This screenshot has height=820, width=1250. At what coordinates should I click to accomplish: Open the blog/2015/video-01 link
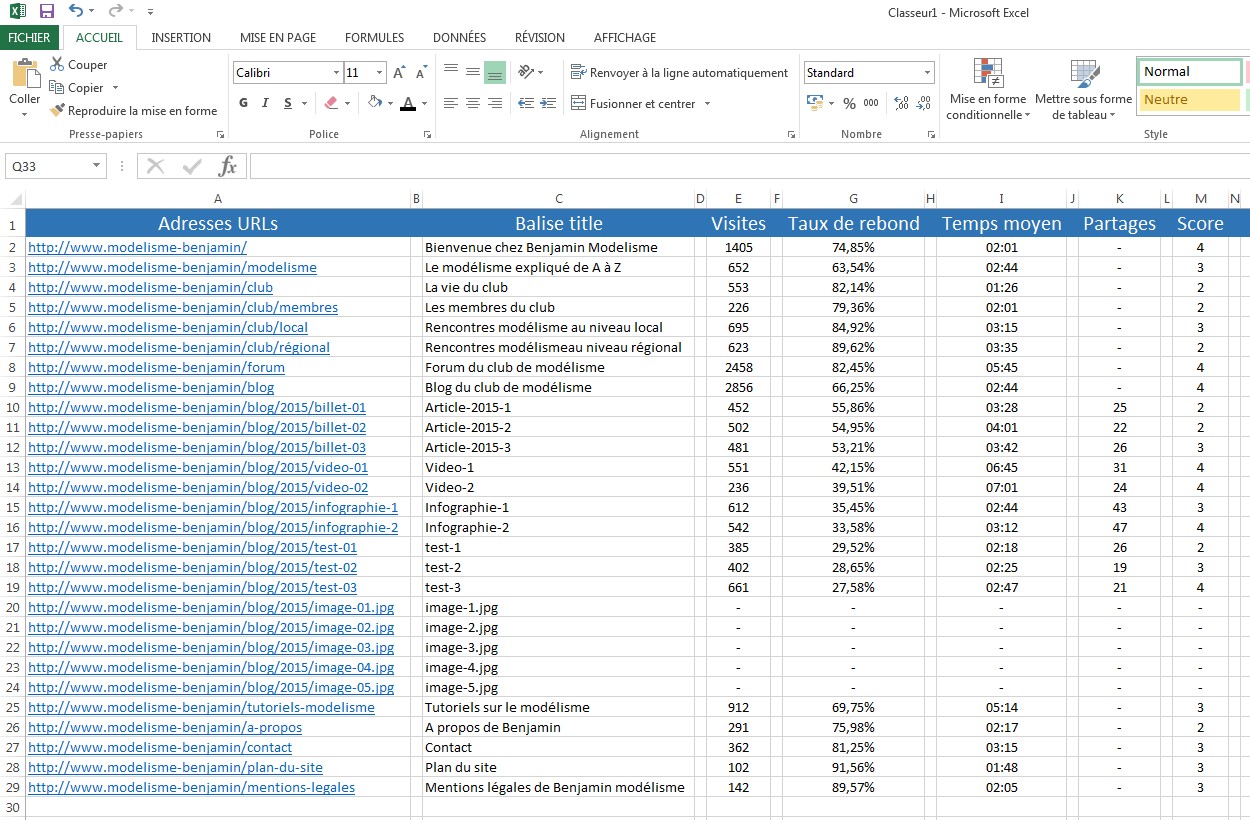click(198, 467)
